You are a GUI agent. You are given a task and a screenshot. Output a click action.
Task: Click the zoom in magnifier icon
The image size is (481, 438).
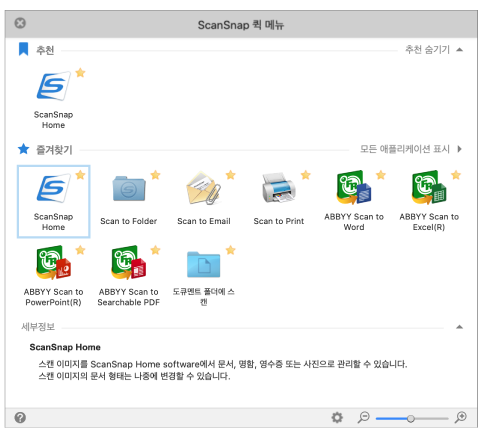461,417
